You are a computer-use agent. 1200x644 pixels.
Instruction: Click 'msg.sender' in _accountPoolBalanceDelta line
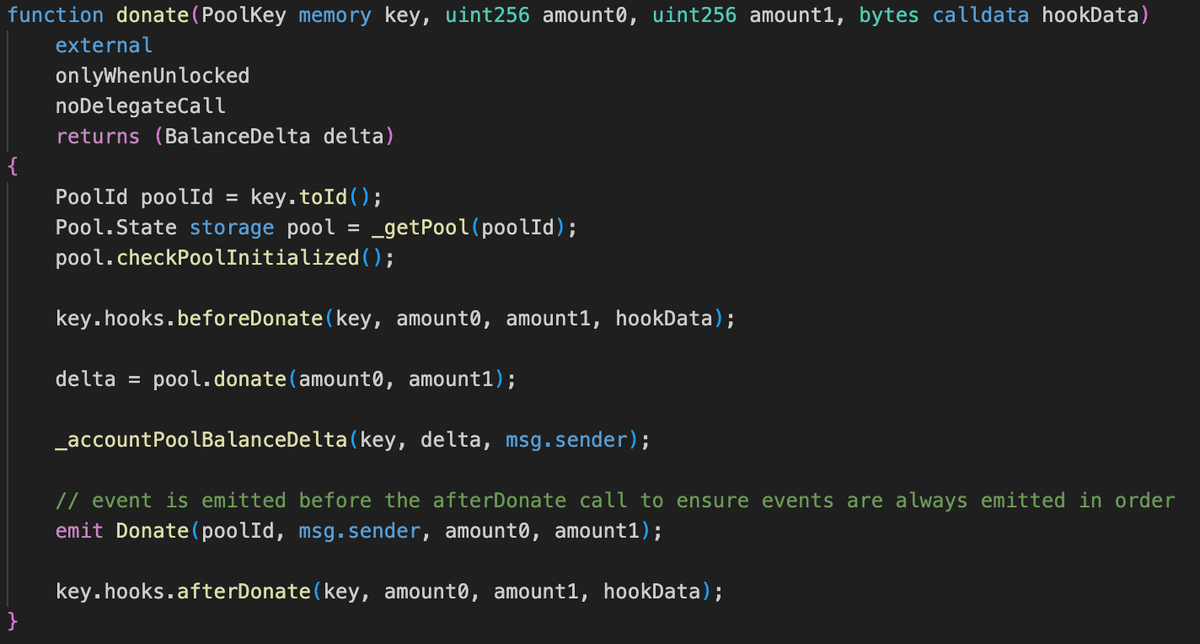coord(566,440)
